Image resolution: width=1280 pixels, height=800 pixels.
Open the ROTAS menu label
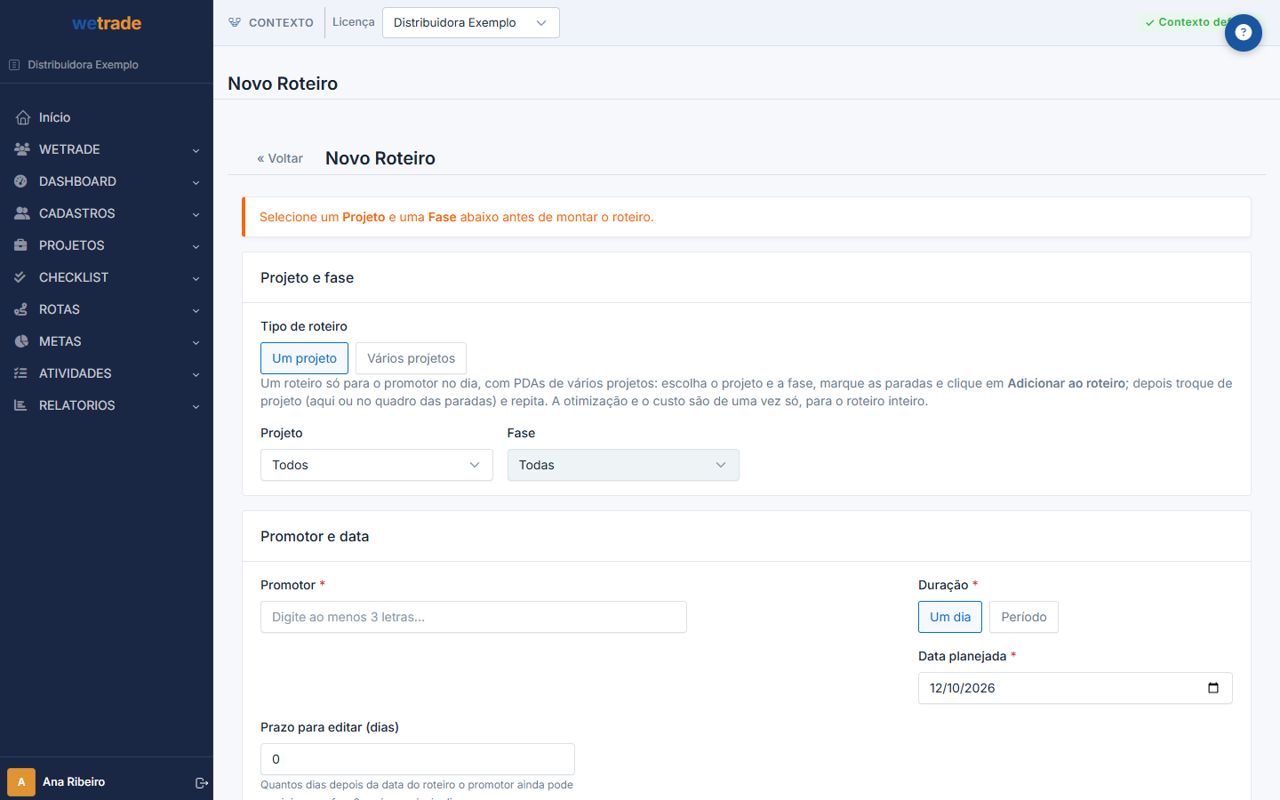coord(59,310)
